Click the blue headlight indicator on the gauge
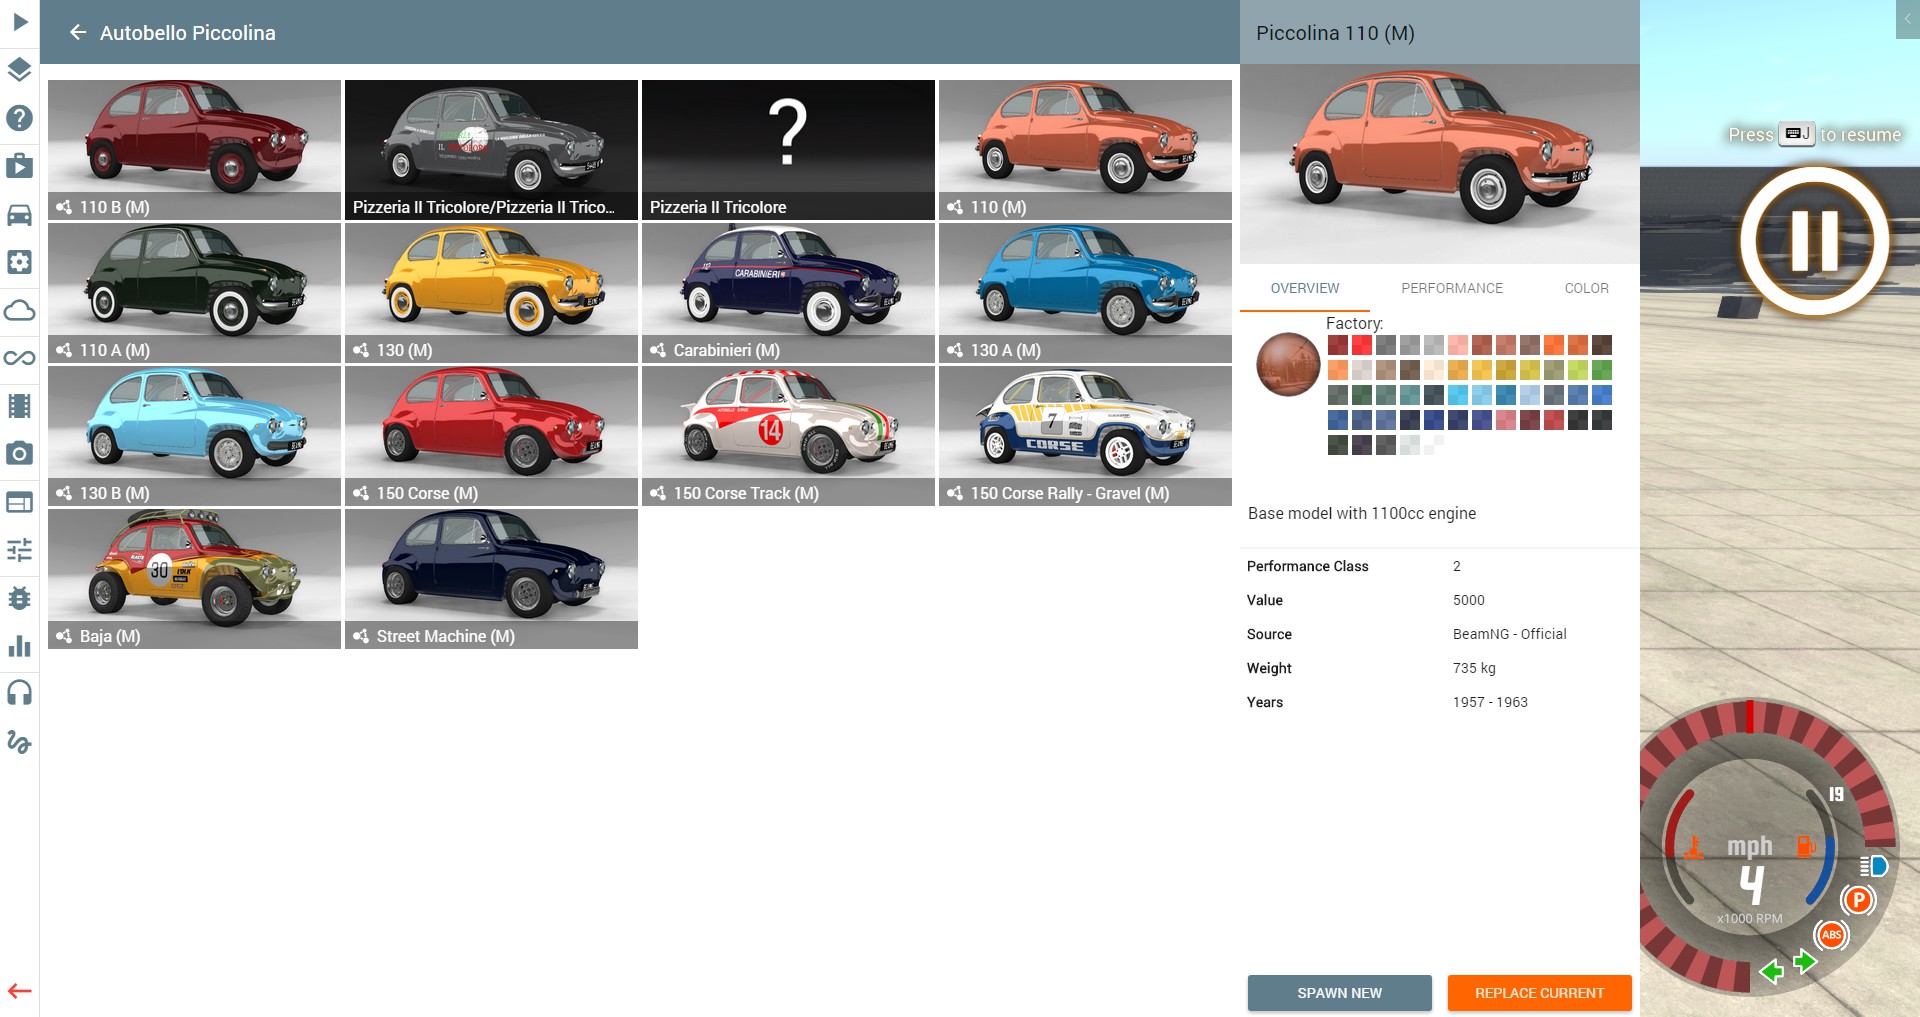The height and width of the screenshot is (1017, 1920). click(x=1873, y=866)
